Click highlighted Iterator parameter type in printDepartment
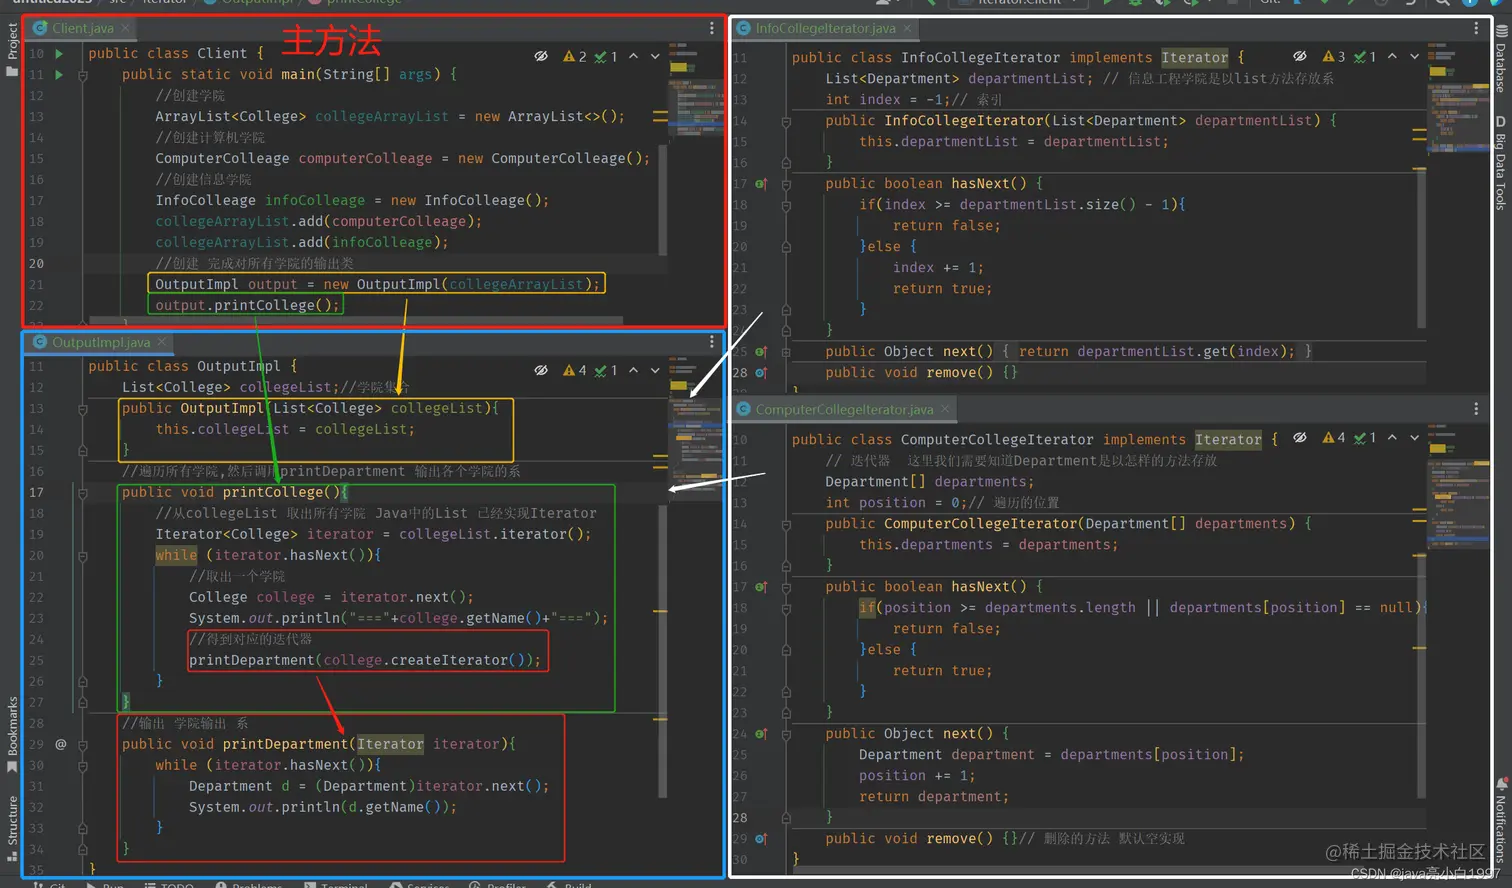Image resolution: width=1512 pixels, height=888 pixels. click(x=390, y=744)
